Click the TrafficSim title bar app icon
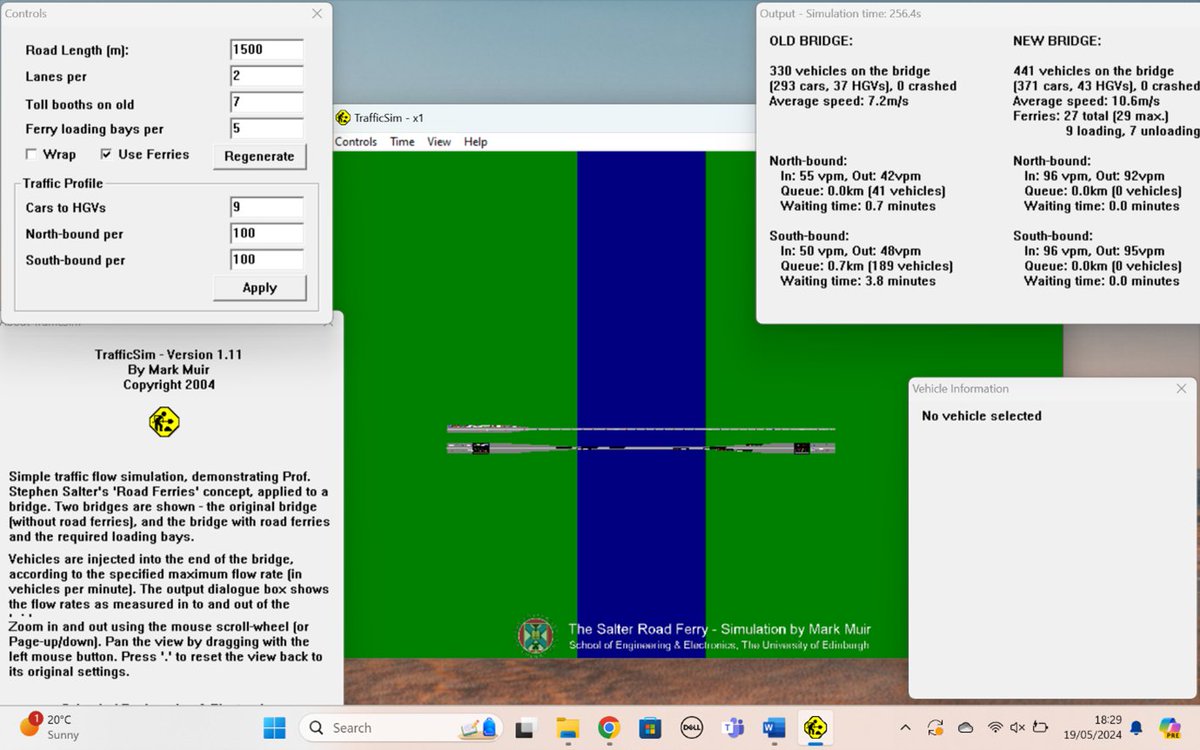Image resolution: width=1200 pixels, height=750 pixels. click(343, 117)
